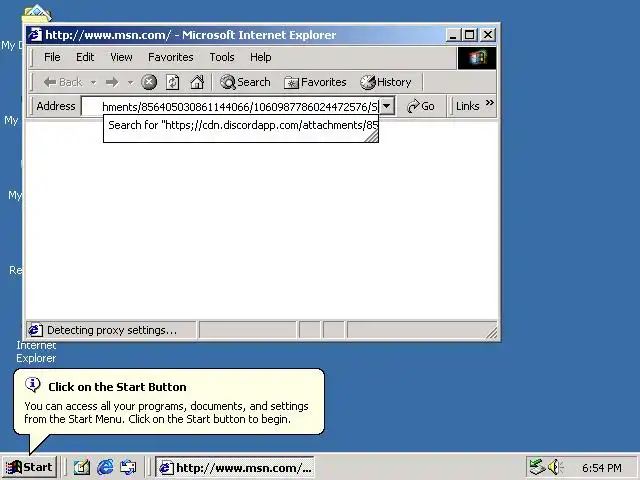Click the Forward arrow button
640x480 pixels.
(112, 82)
